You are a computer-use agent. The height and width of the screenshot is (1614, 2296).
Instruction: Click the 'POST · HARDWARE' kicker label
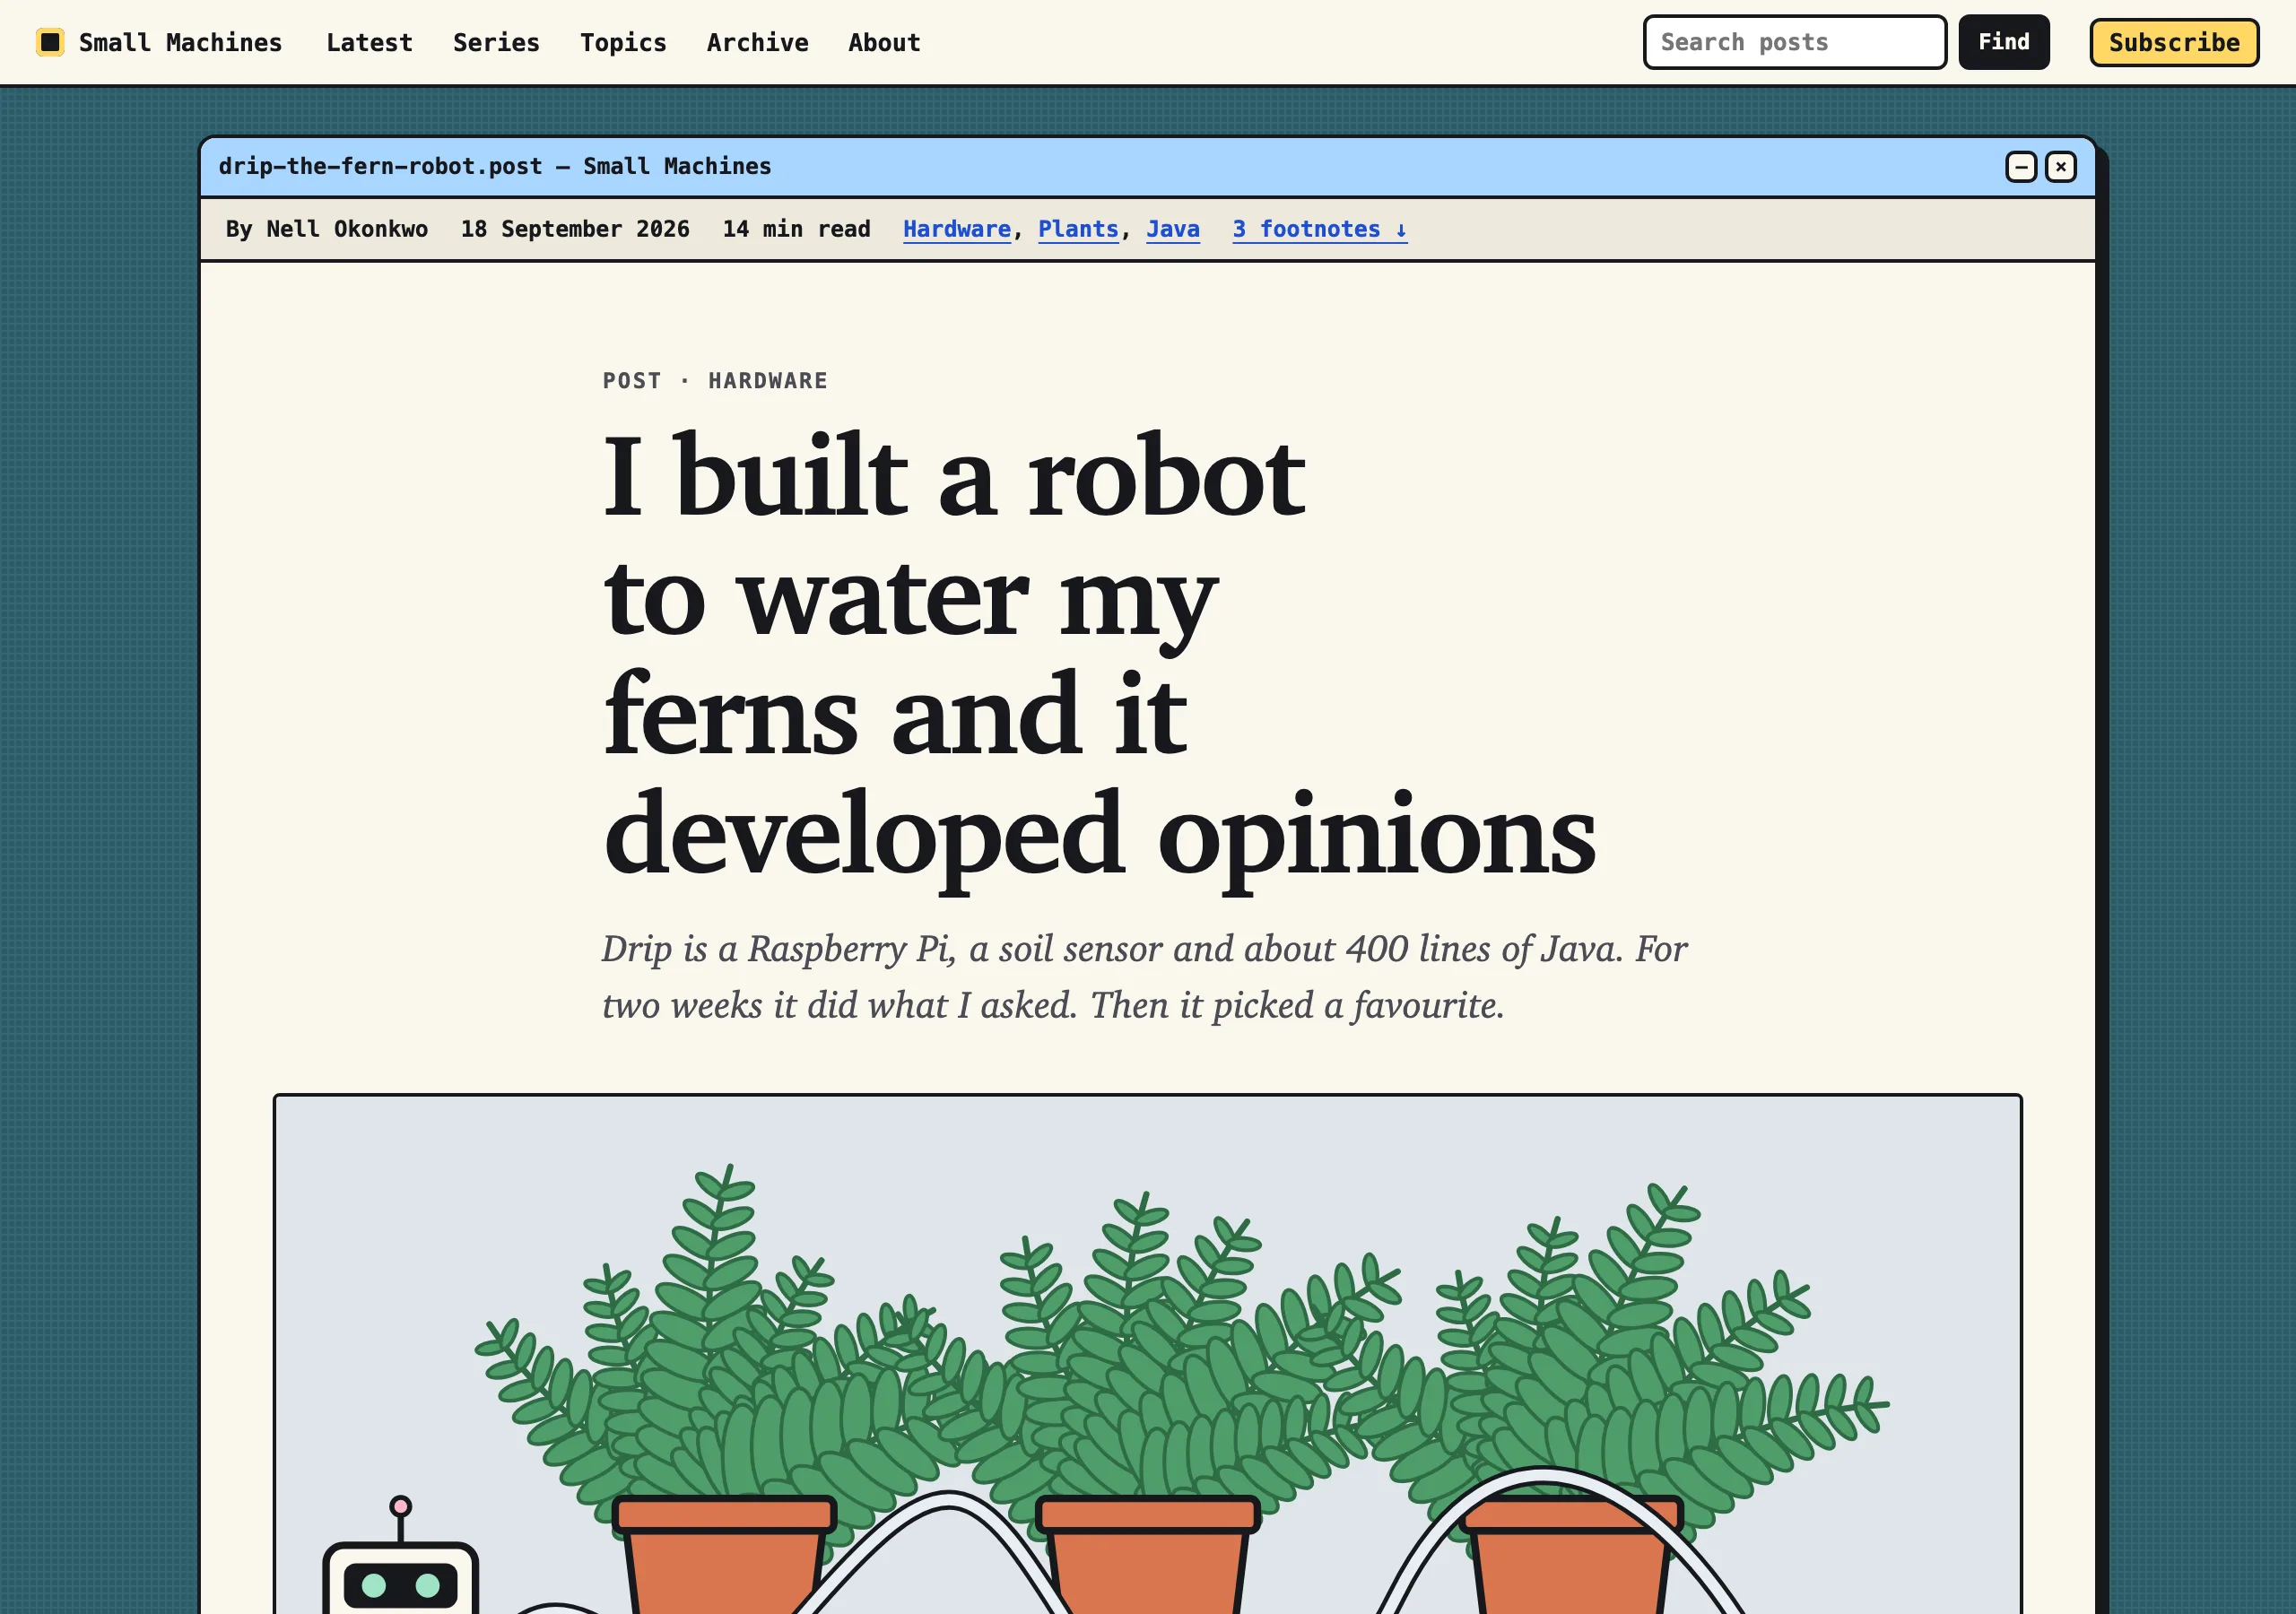tap(715, 381)
